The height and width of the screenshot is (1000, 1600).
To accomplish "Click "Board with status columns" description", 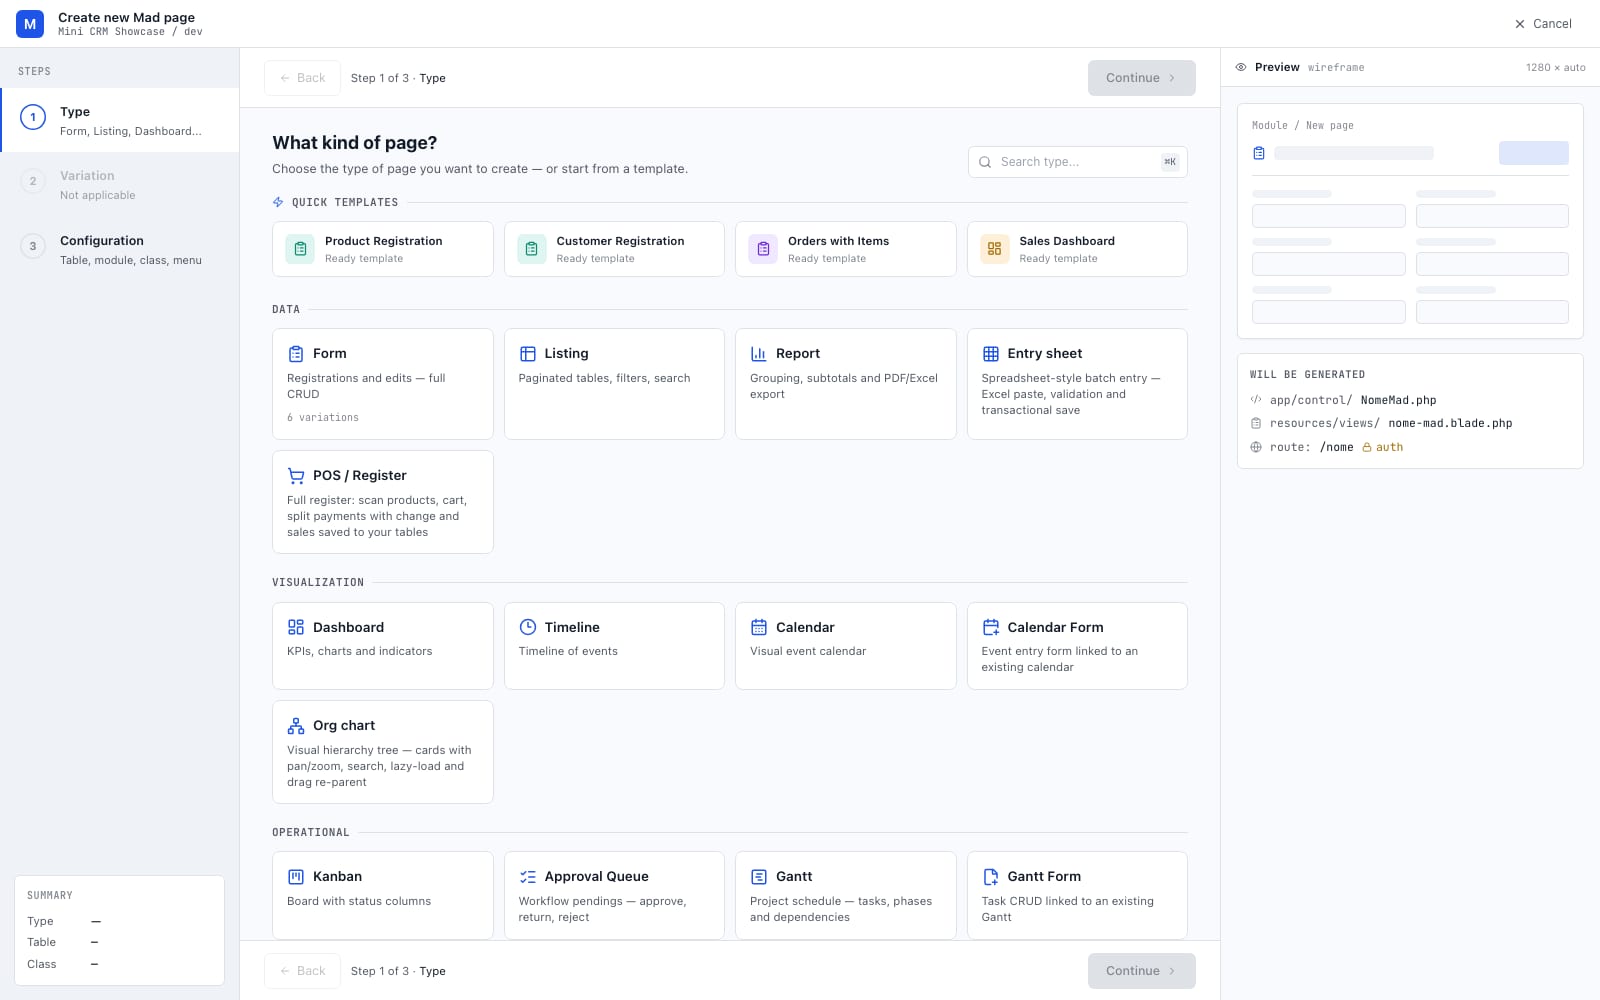I will coord(359,901).
